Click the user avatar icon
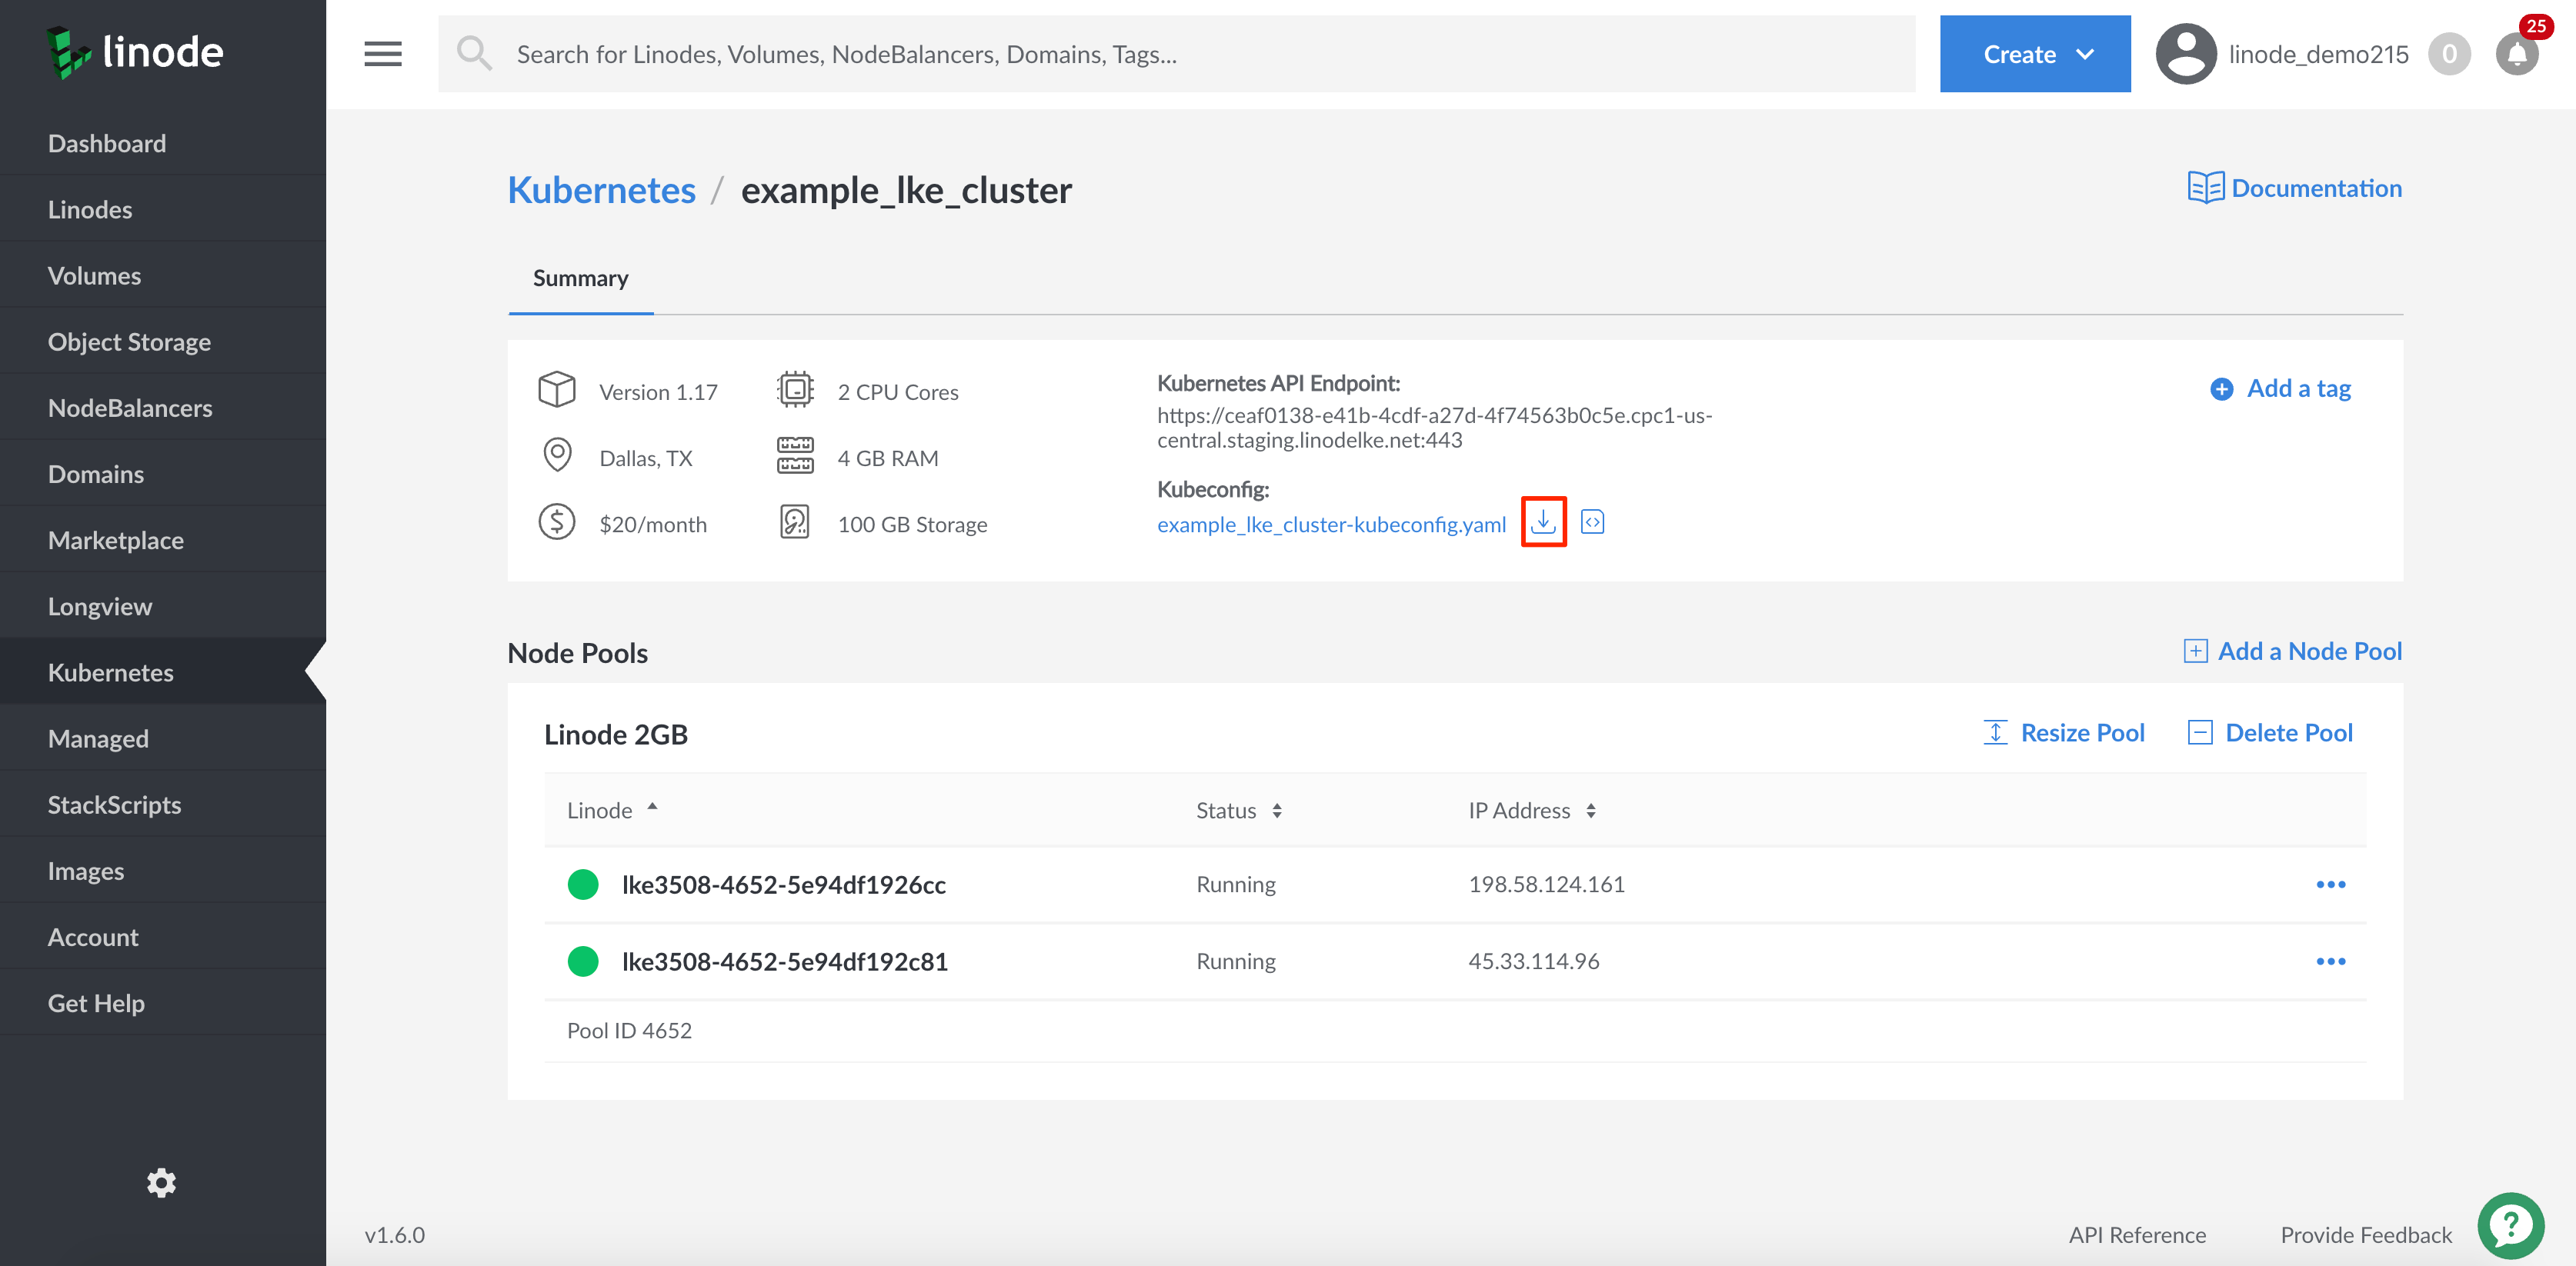Screen dimensions: 2576x1266 [2185, 54]
